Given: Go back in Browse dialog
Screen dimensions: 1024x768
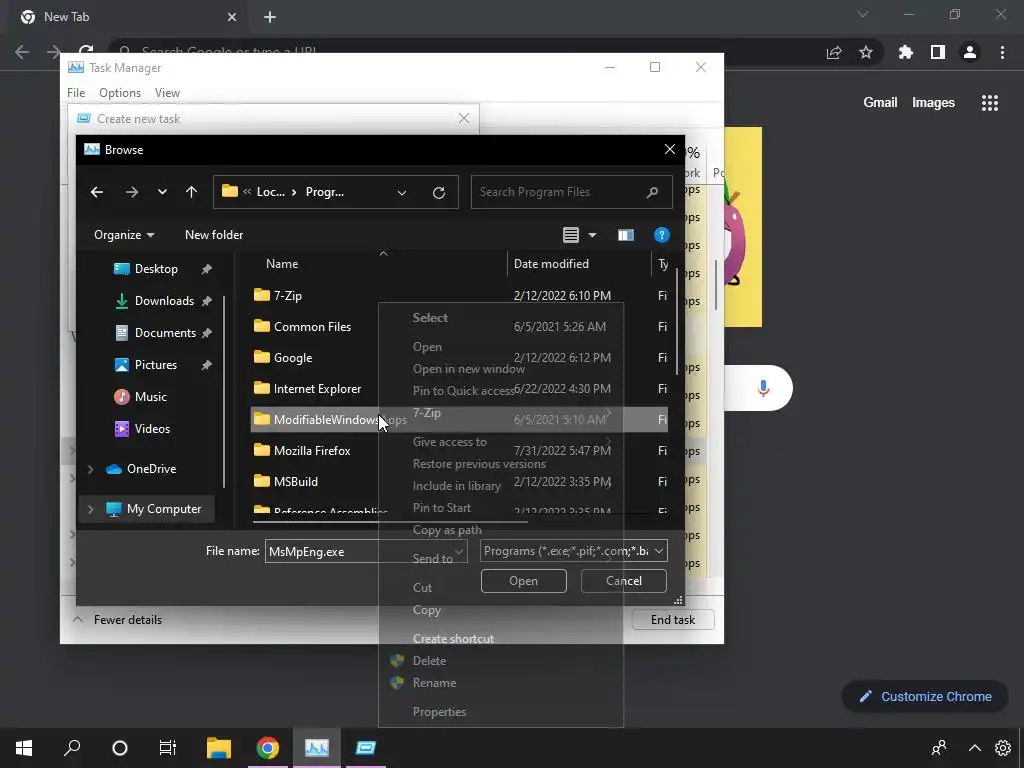Looking at the screenshot, I should coord(97,192).
